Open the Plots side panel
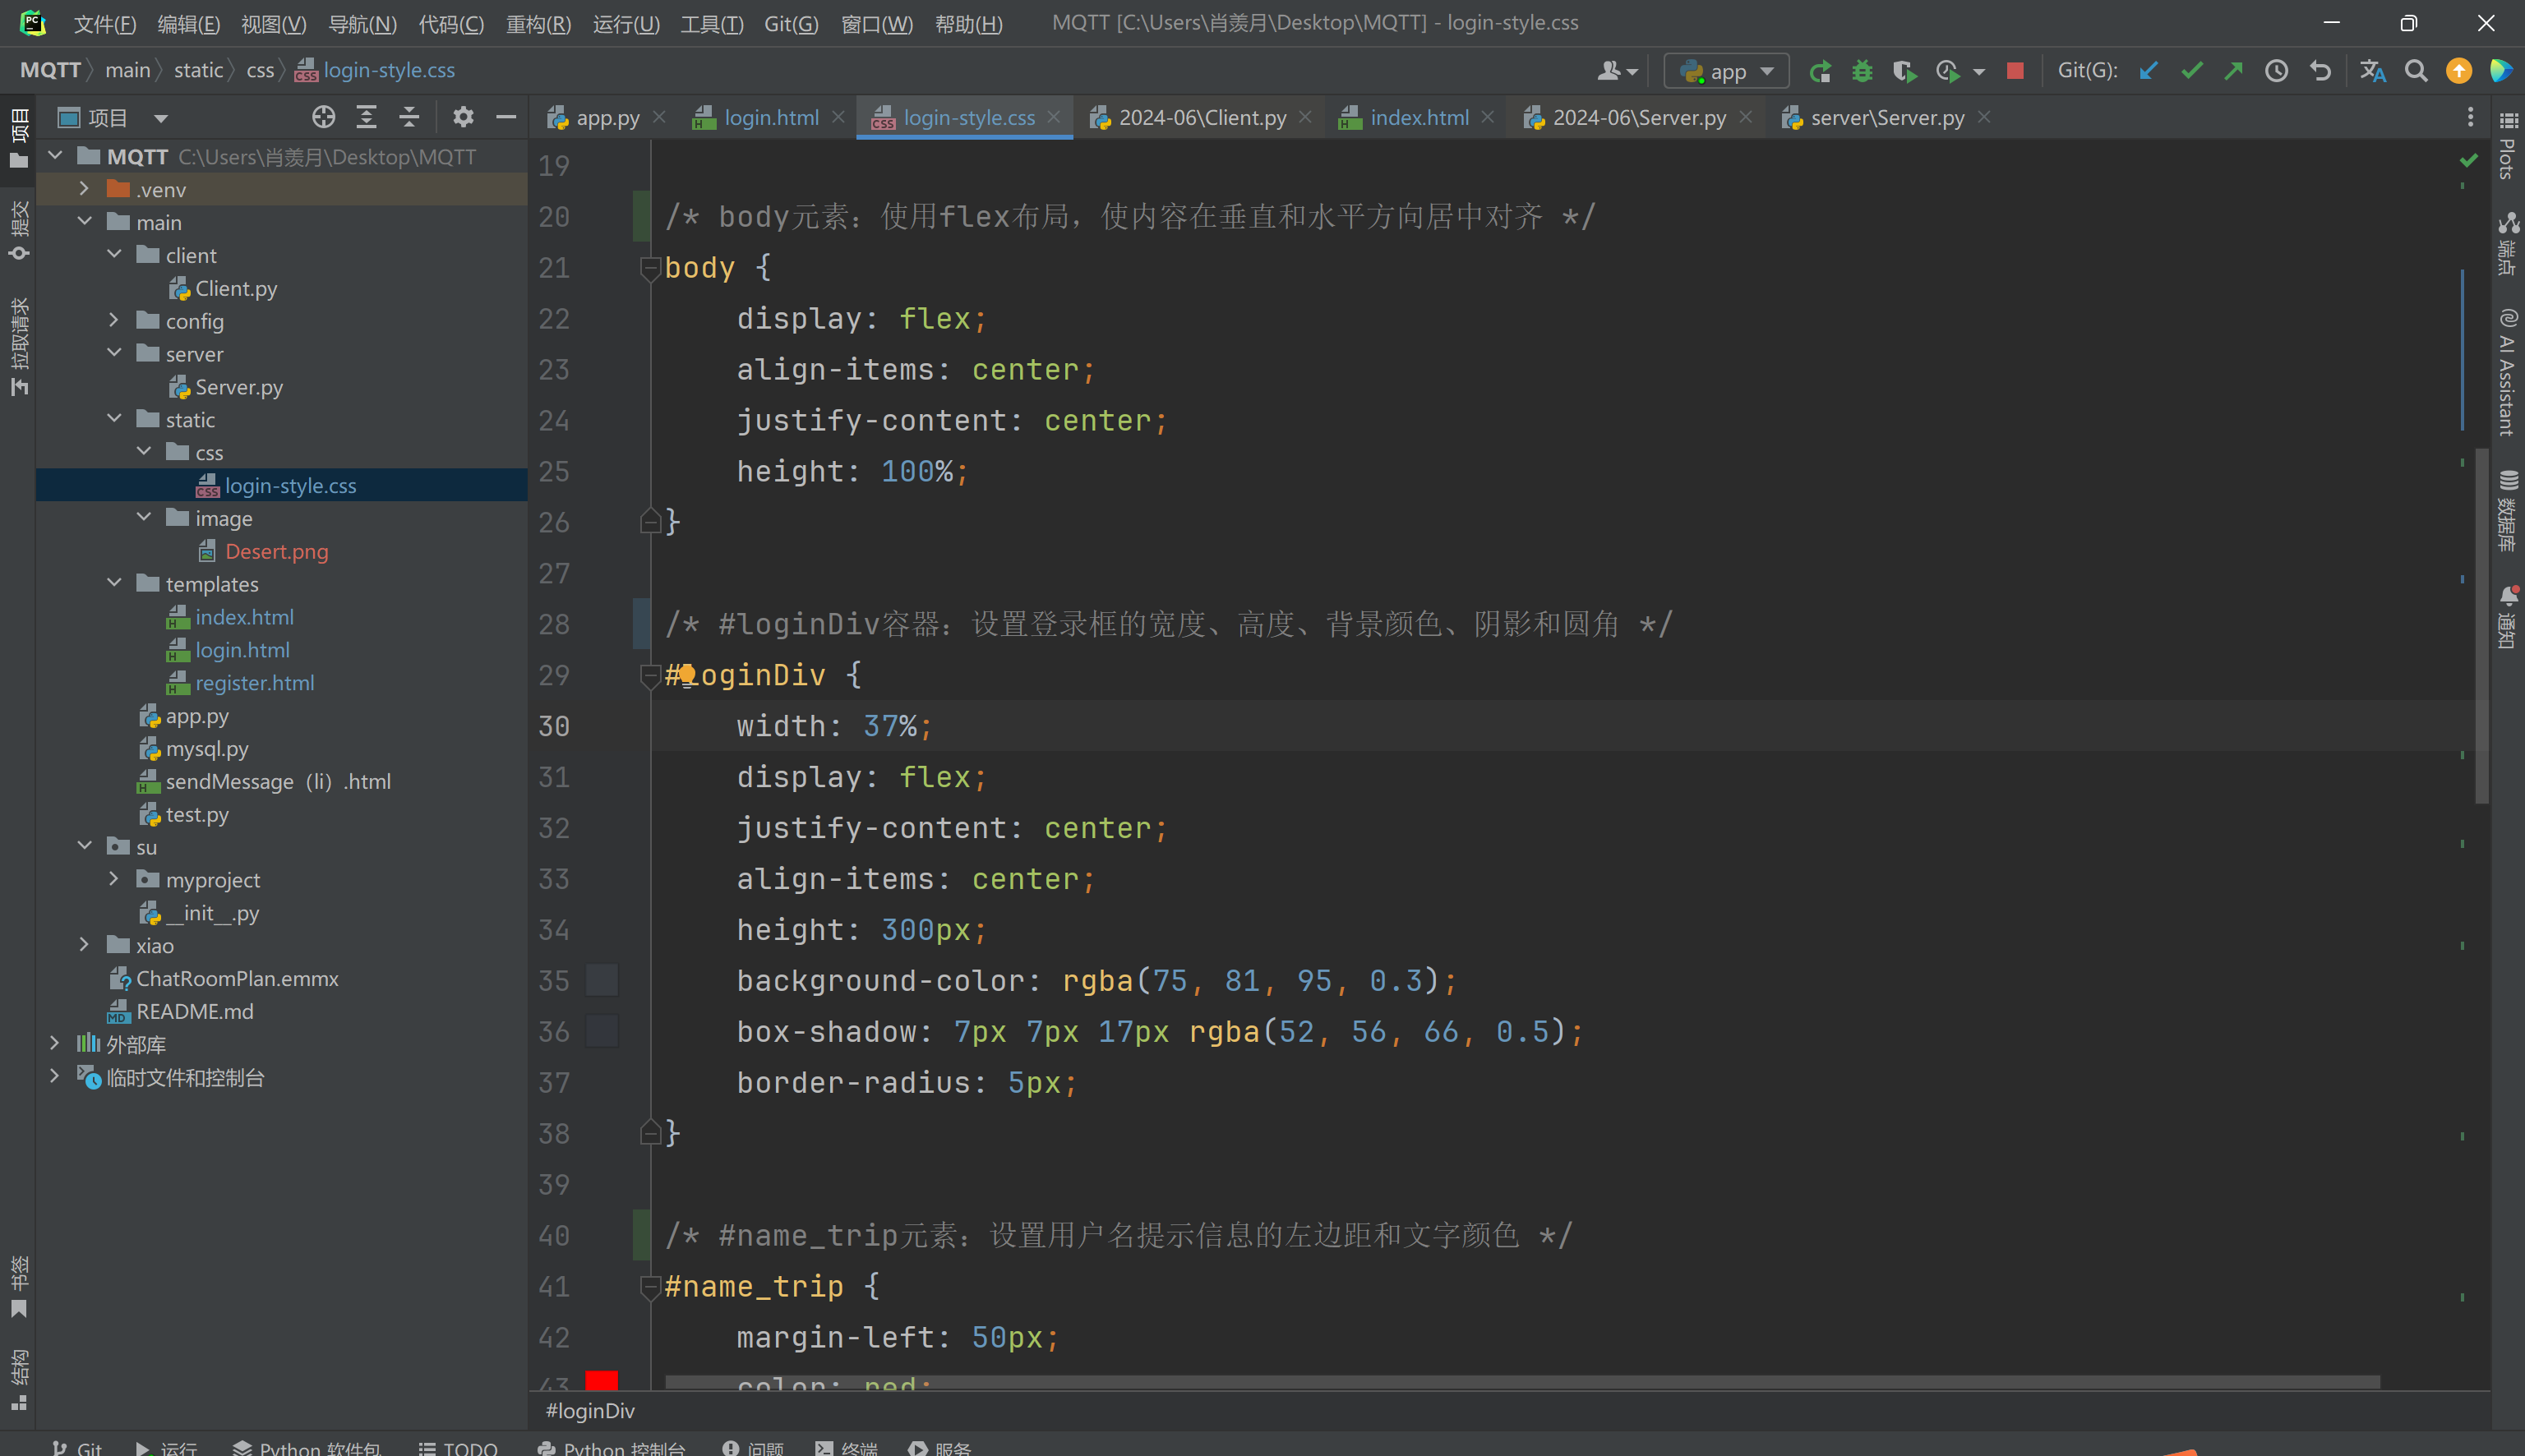This screenshot has width=2525, height=1456. pyautogui.click(x=2508, y=146)
